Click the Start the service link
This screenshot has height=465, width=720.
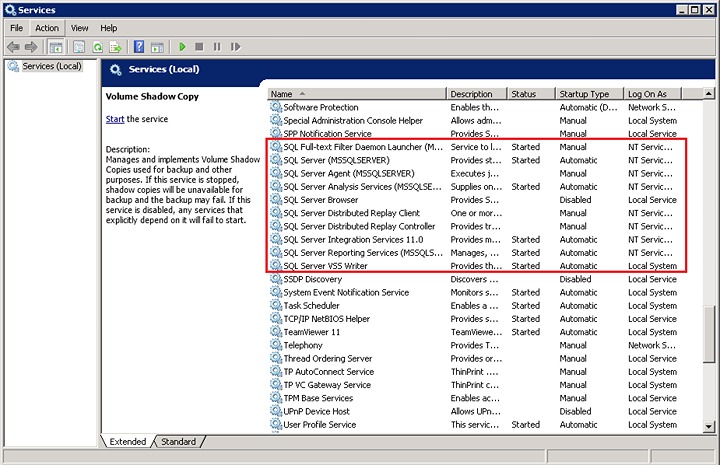tap(115, 119)
